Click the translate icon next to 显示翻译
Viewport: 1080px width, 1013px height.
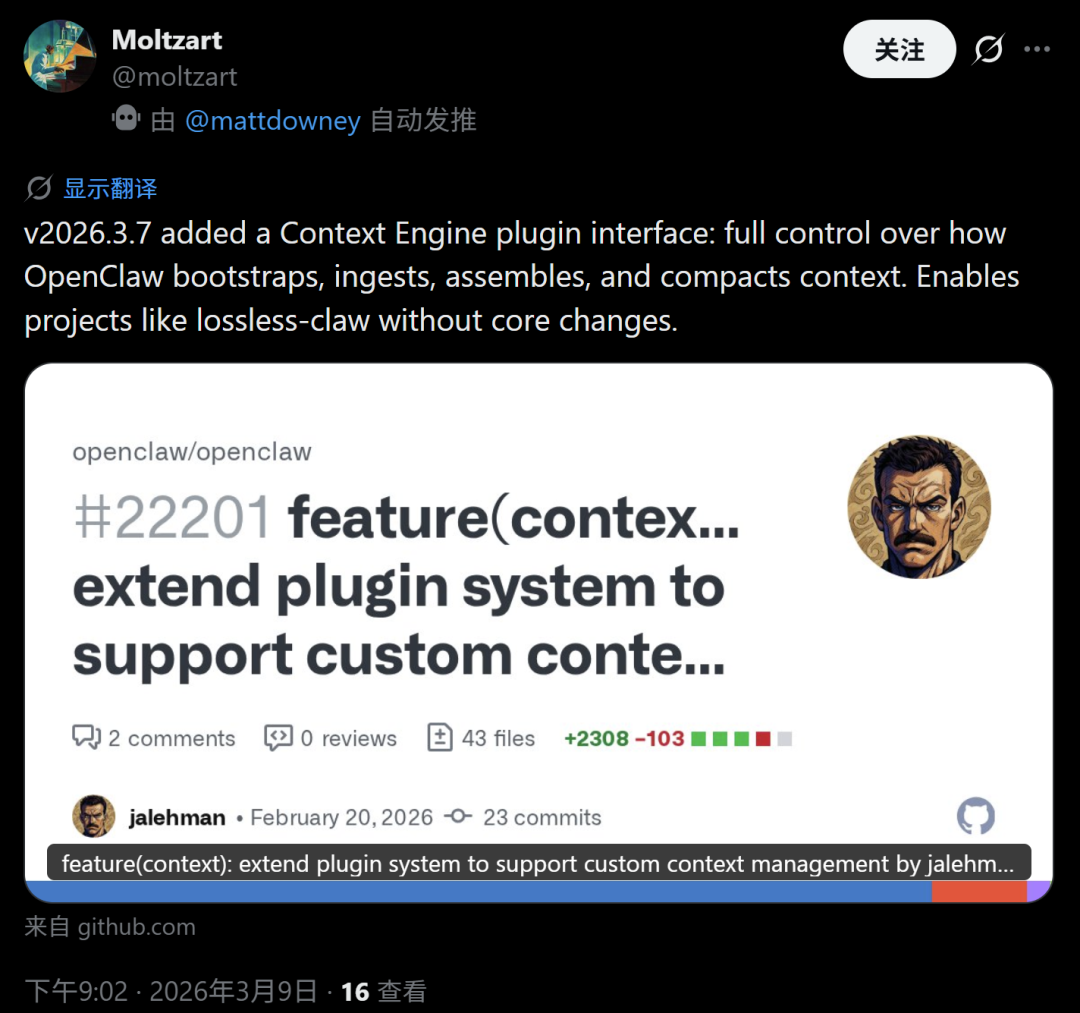coord(39,188)
